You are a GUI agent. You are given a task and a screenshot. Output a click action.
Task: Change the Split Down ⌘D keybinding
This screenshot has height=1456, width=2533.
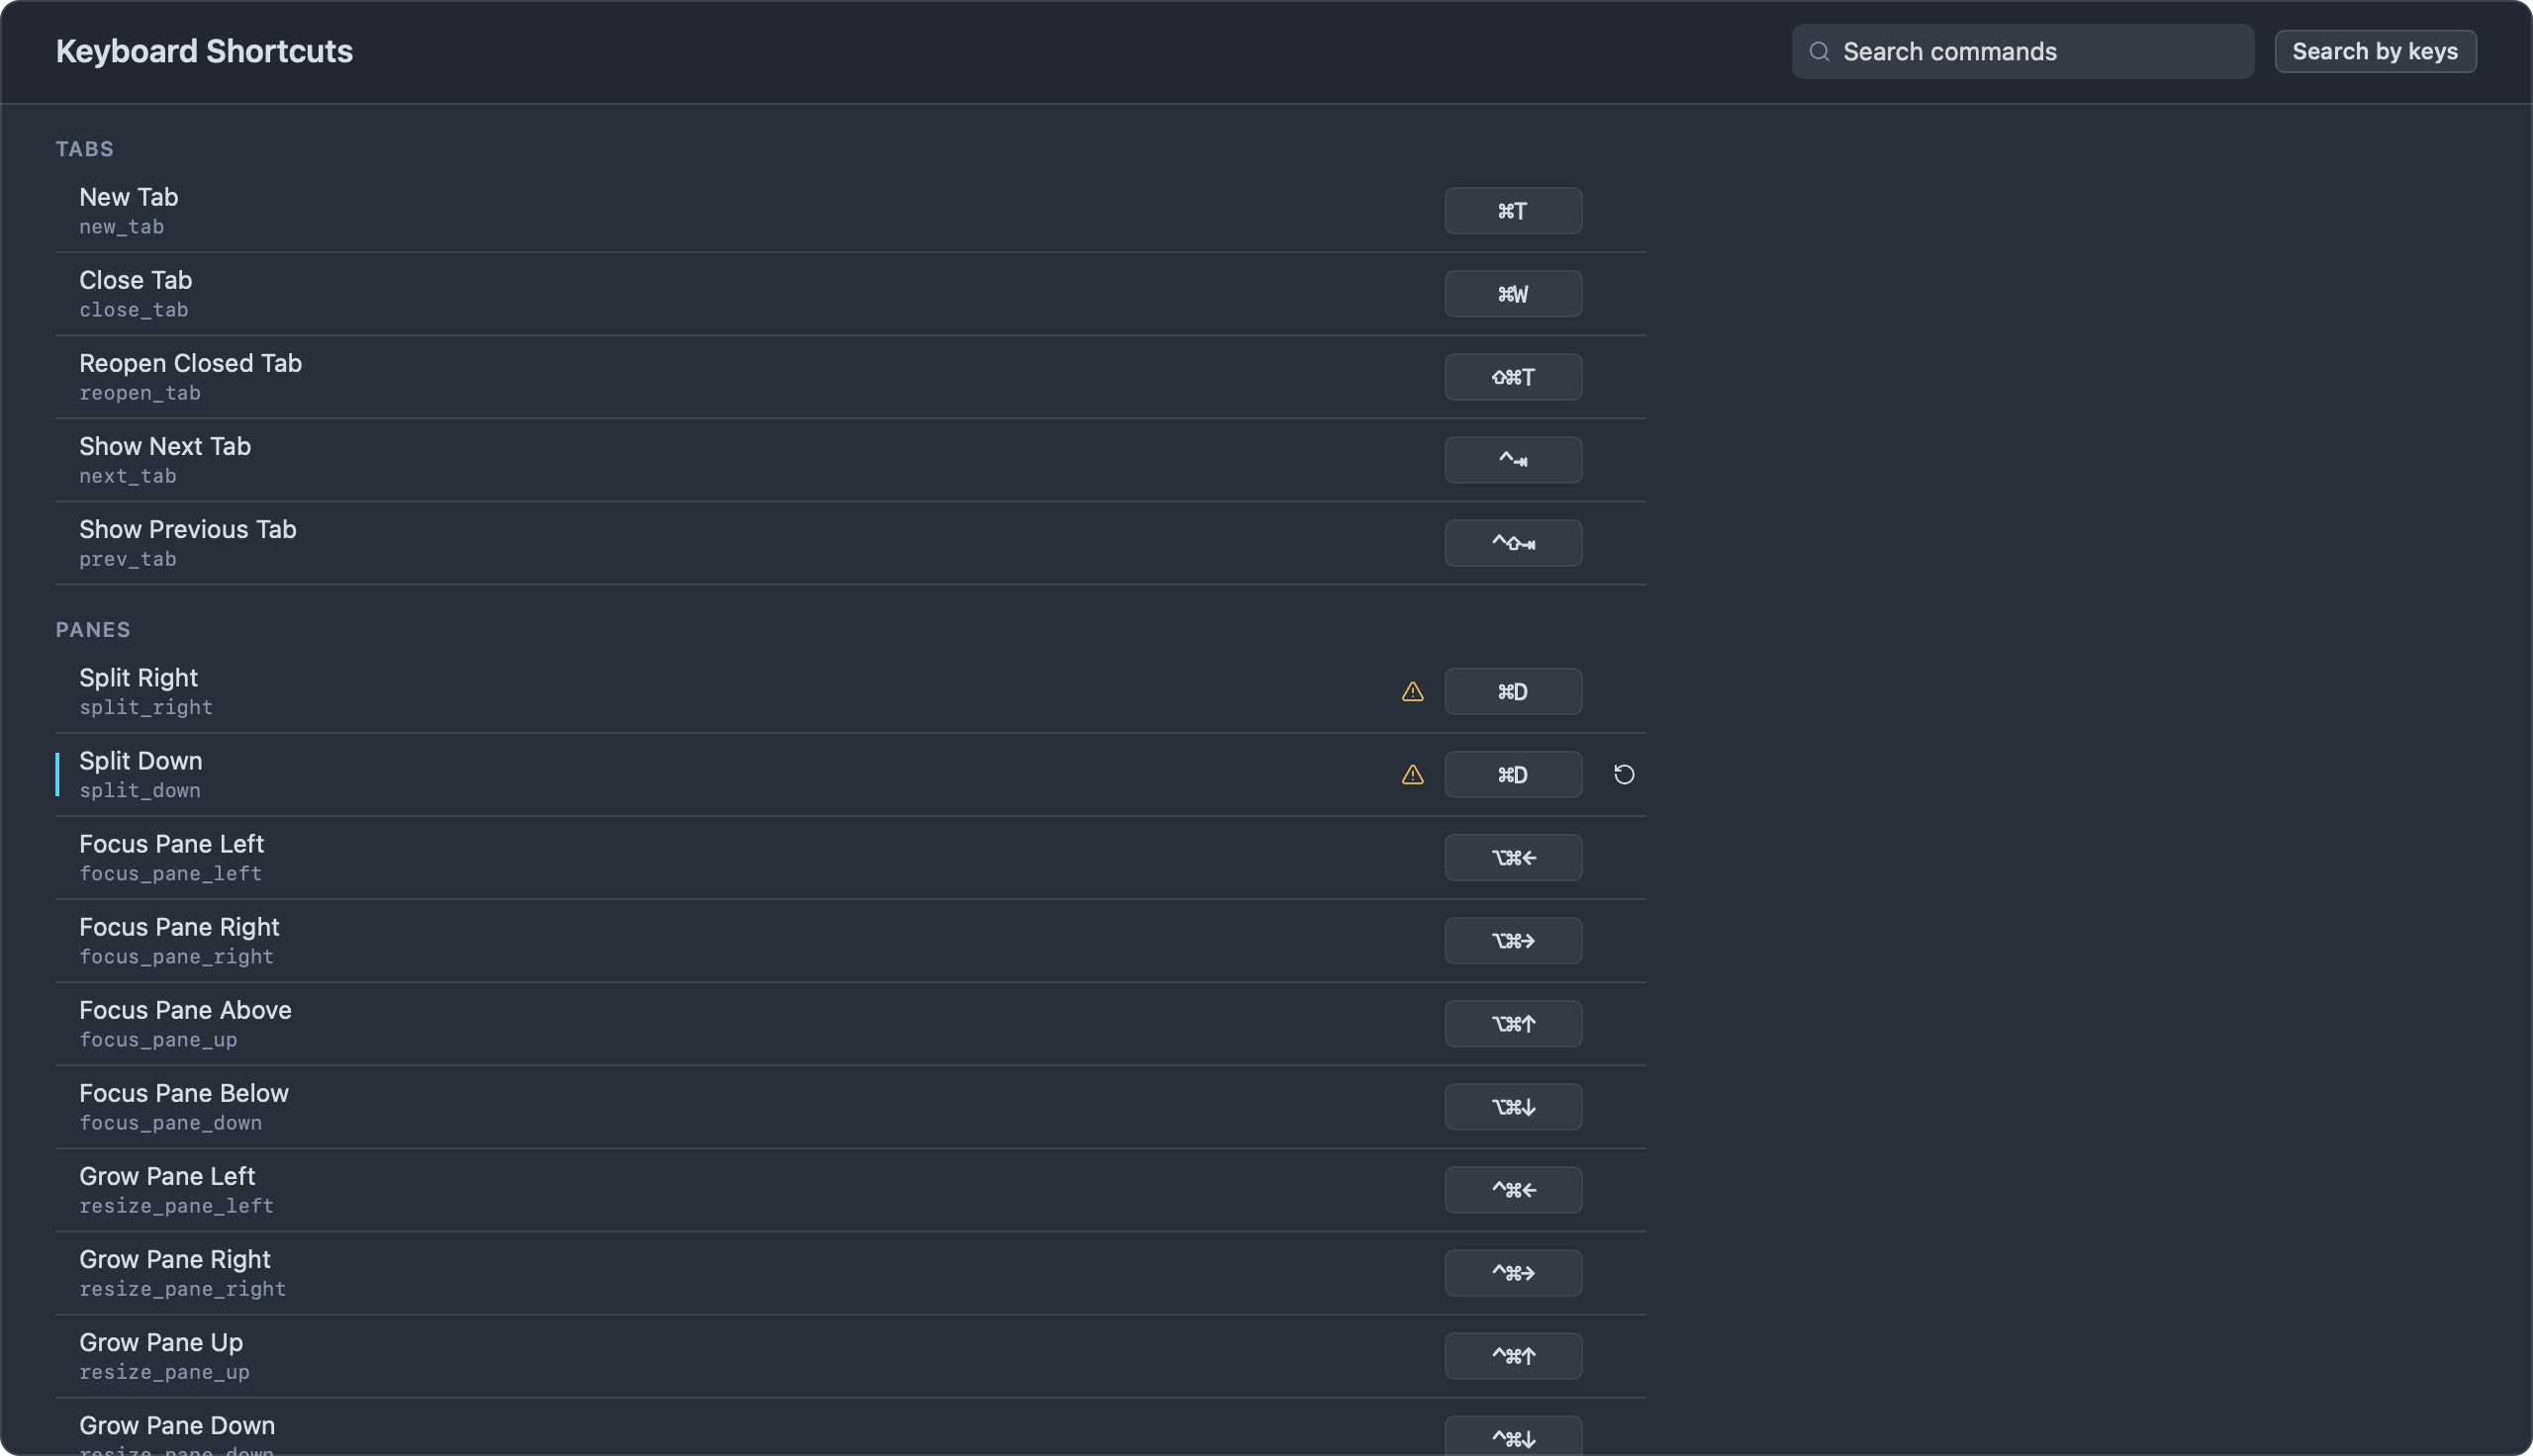[x=1513, y=774]
